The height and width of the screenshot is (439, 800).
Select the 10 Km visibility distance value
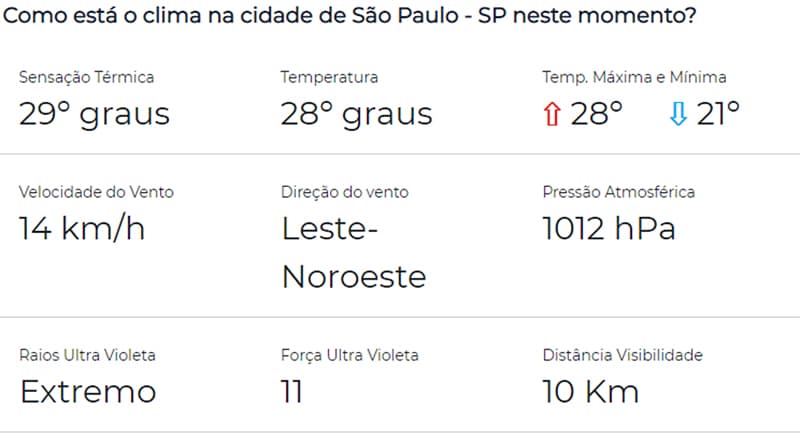[x=591, y=392]
